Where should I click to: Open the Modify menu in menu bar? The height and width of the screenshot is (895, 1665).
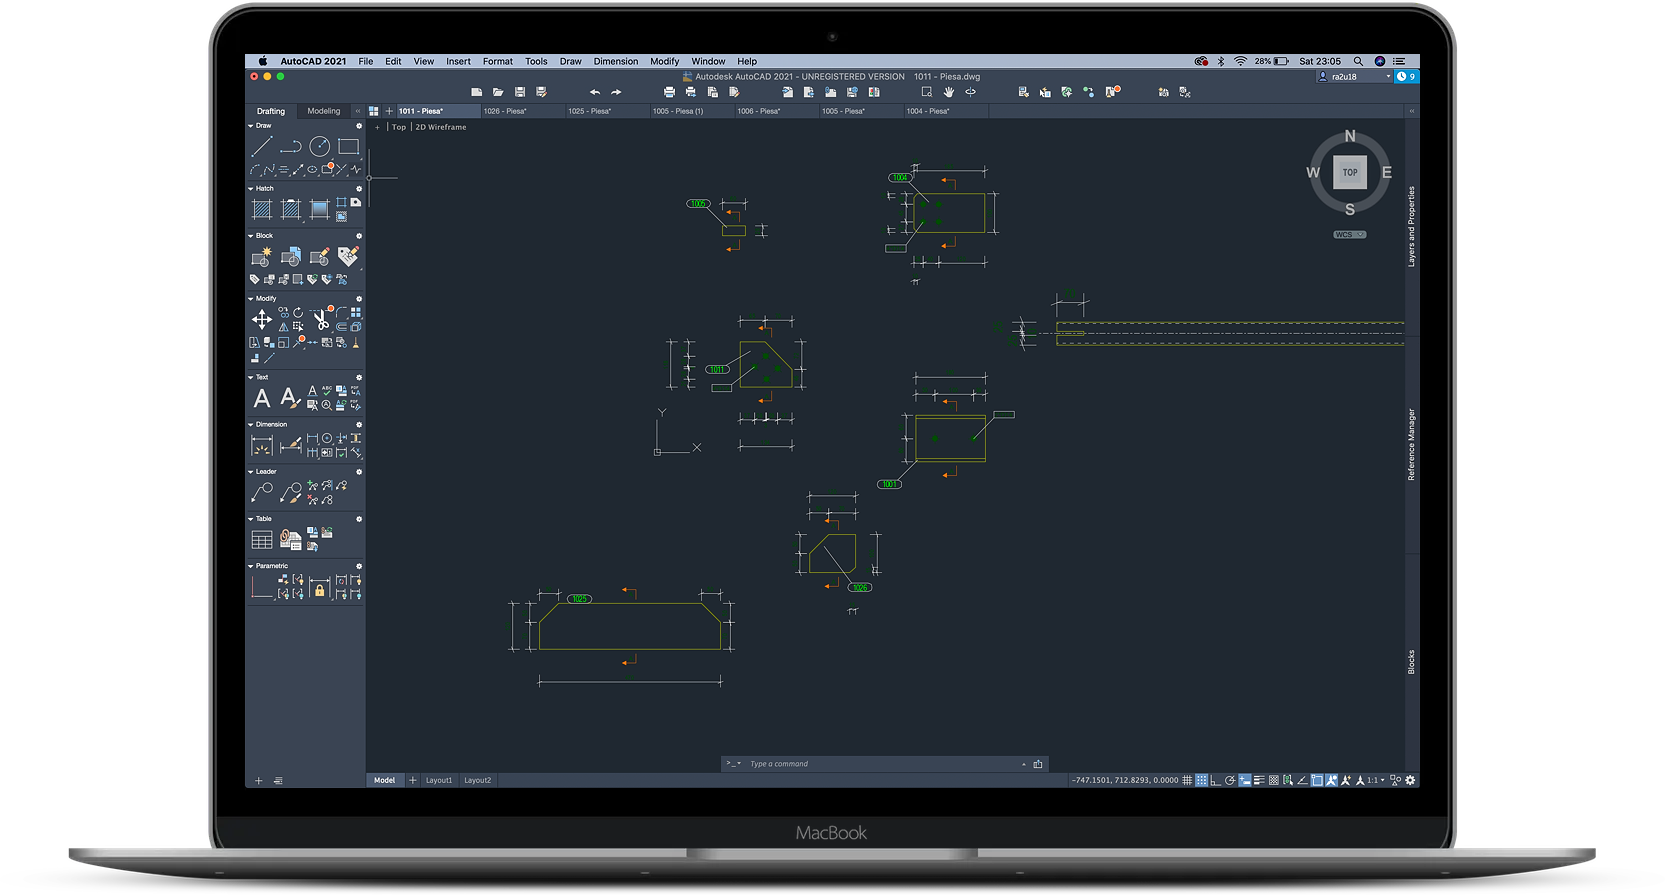[x=664, y=61]
